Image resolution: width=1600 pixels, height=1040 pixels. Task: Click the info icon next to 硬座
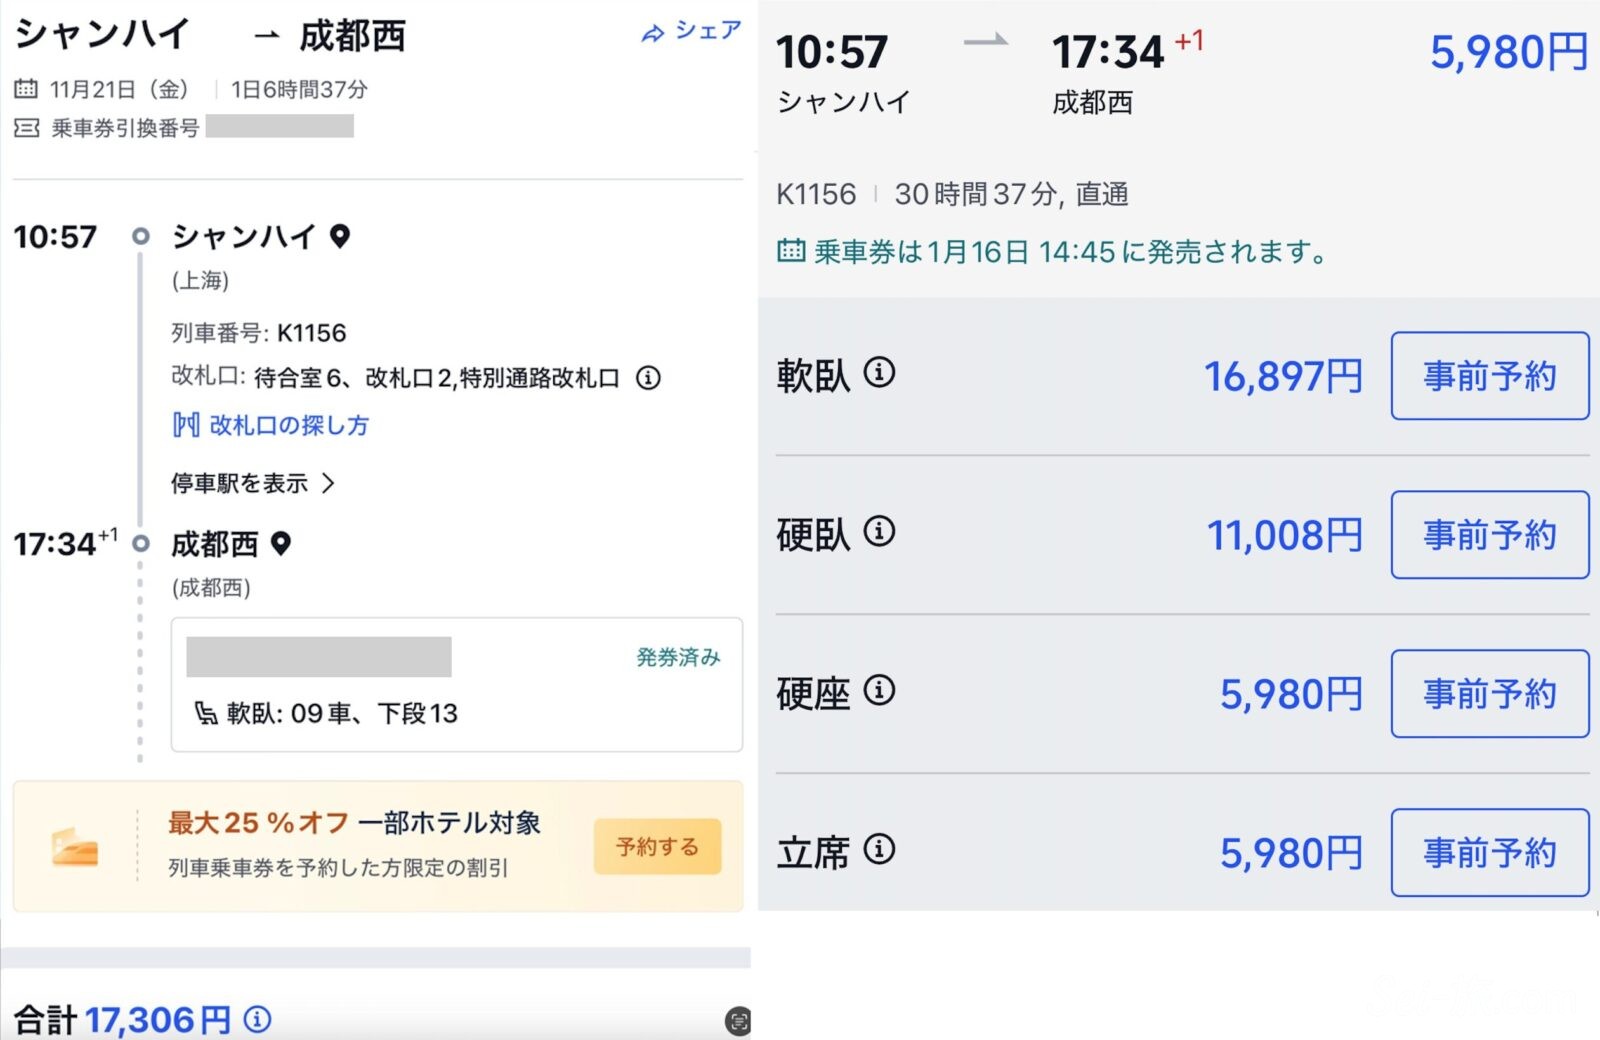click(879, 690)
